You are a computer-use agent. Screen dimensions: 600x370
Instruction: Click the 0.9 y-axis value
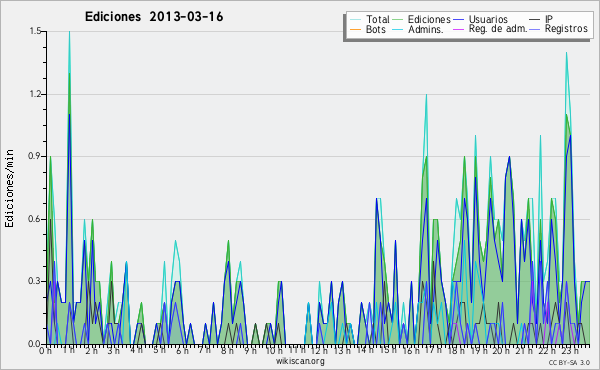[x=35, y=156]
